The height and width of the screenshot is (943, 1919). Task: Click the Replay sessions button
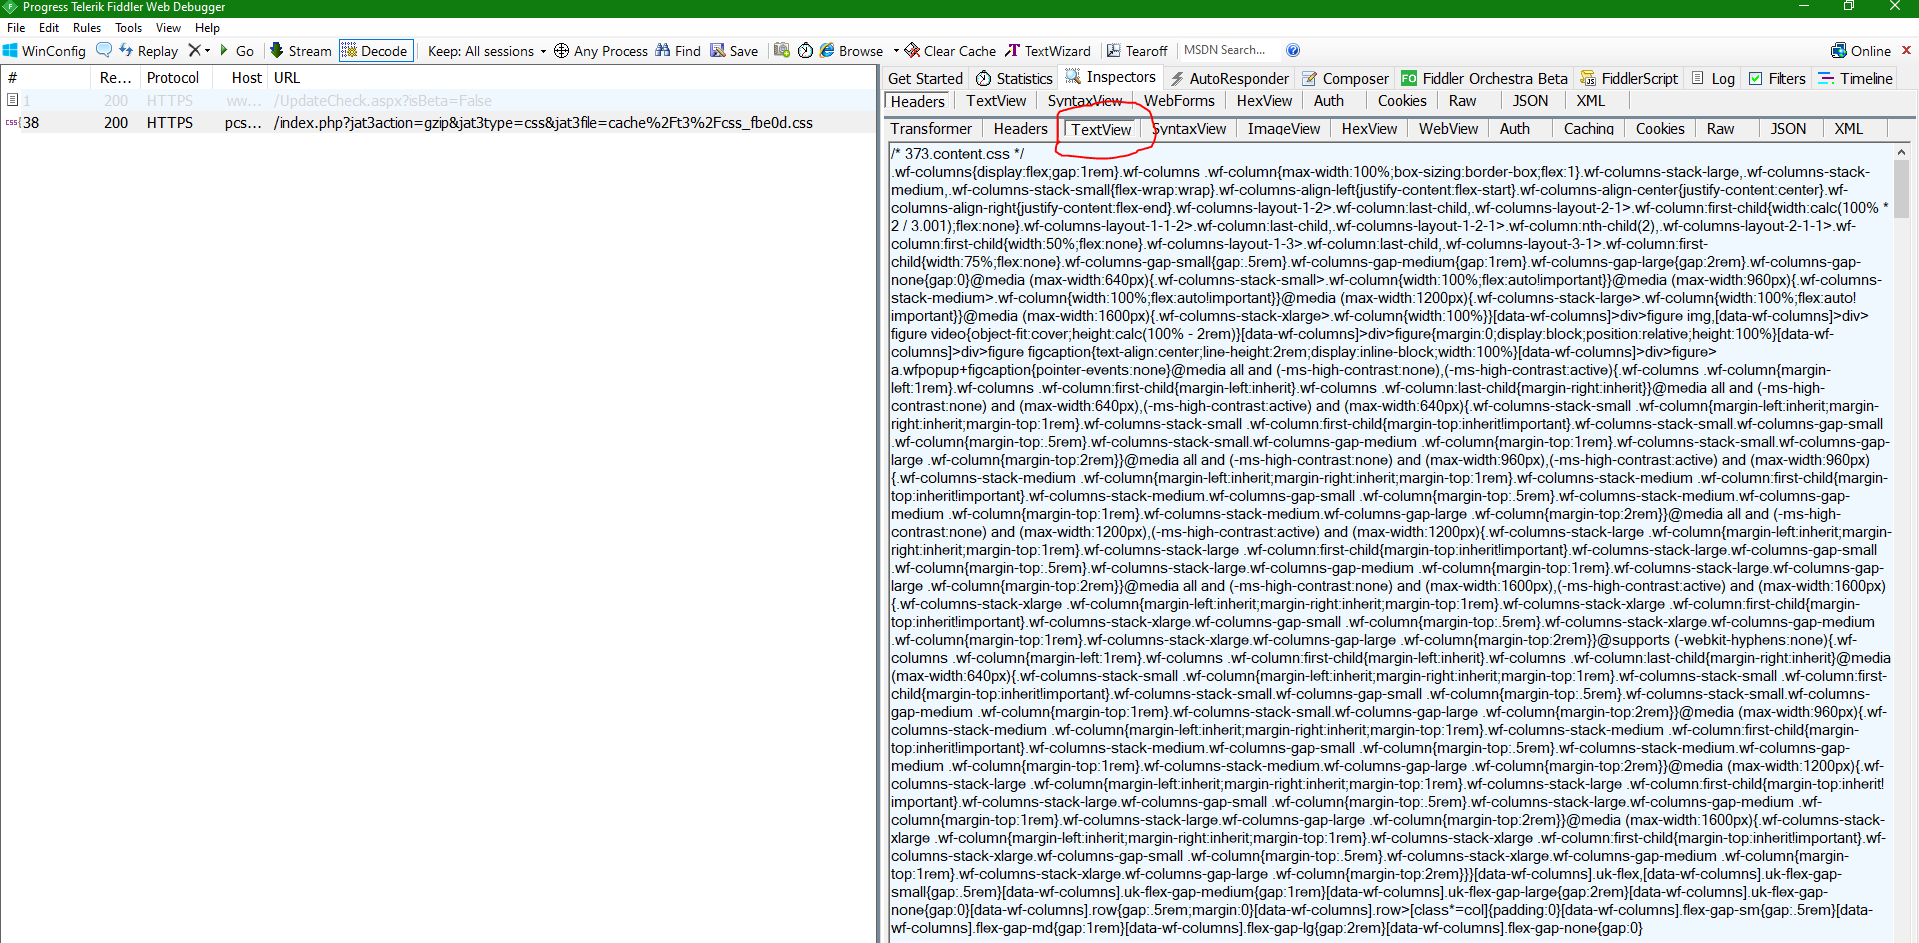[x=148, y=51]
